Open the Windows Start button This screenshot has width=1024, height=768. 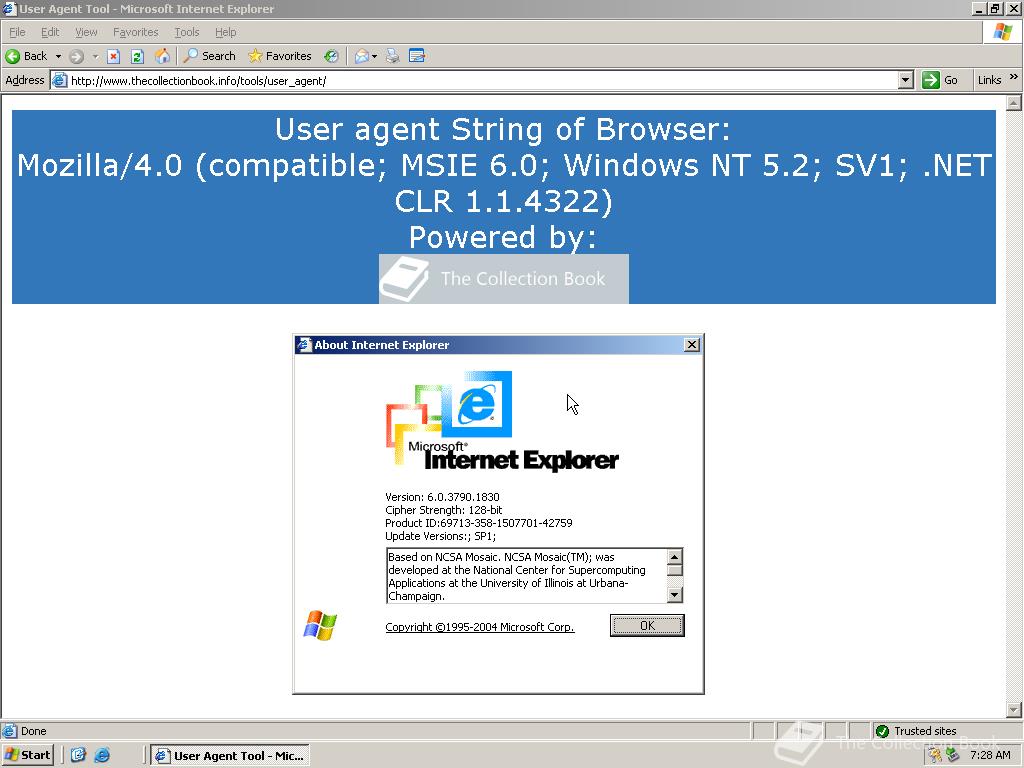coord(27,756)
